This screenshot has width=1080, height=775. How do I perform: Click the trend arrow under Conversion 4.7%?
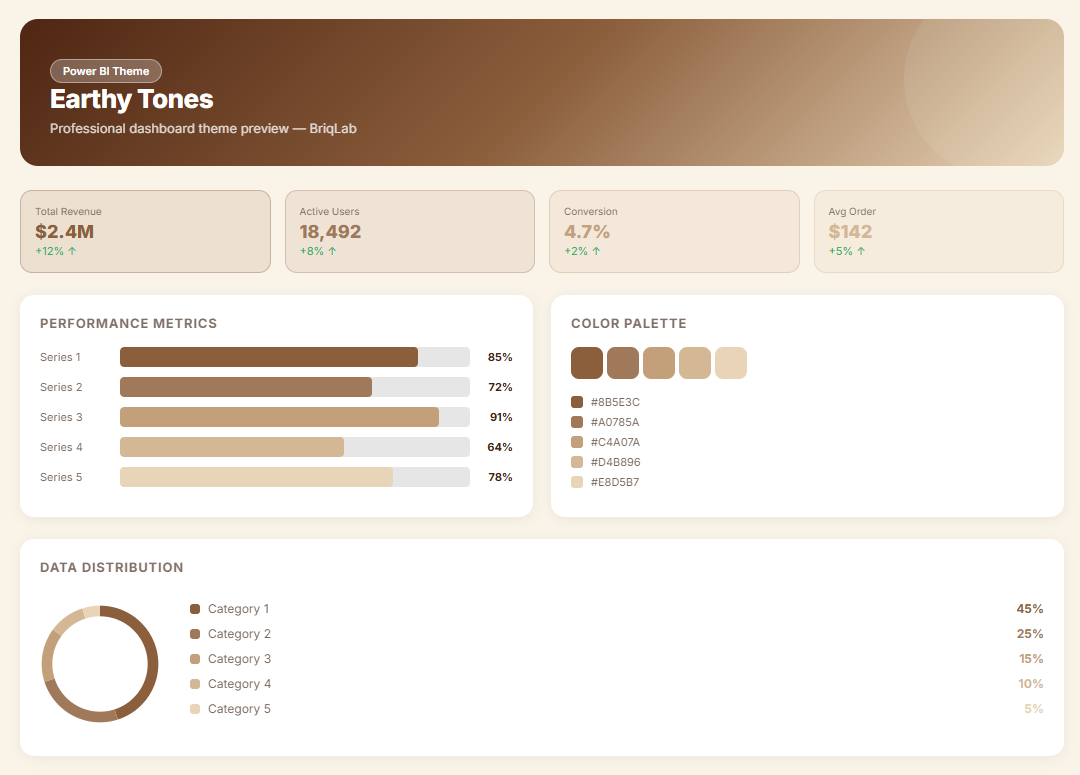(x=596, y=251)
